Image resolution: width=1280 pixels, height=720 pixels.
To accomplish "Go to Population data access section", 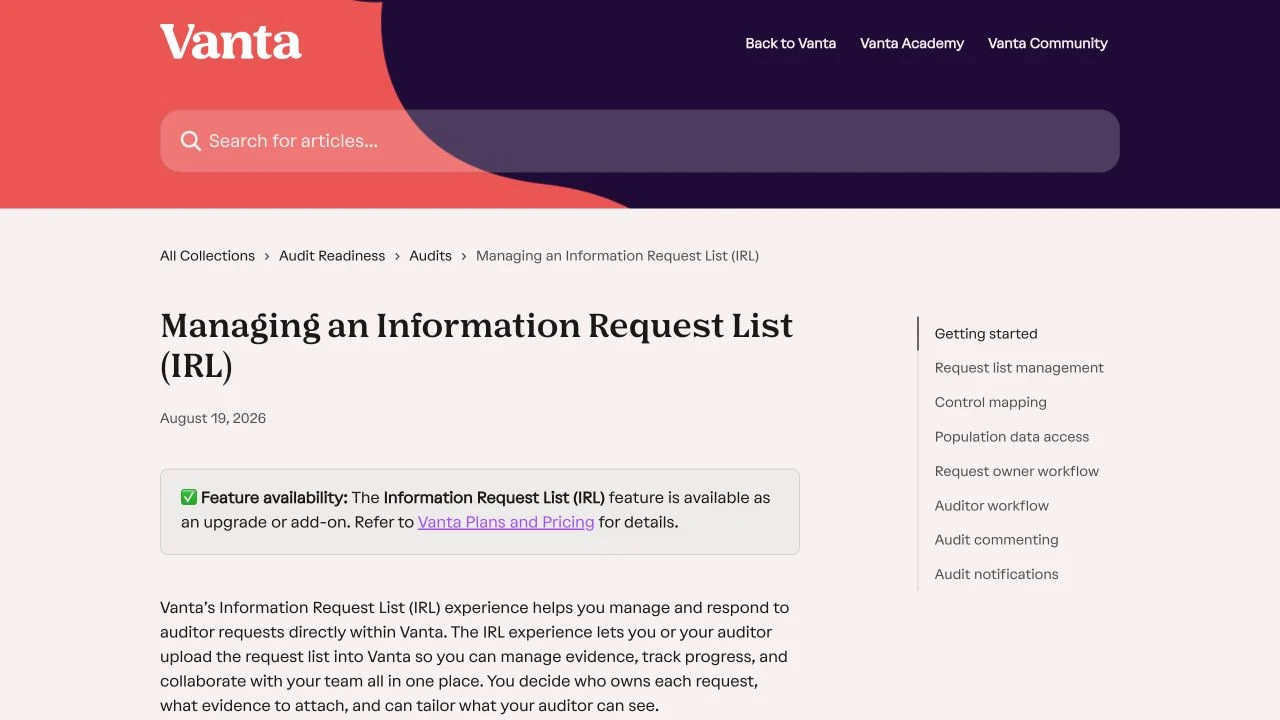I will [1012, 437].
